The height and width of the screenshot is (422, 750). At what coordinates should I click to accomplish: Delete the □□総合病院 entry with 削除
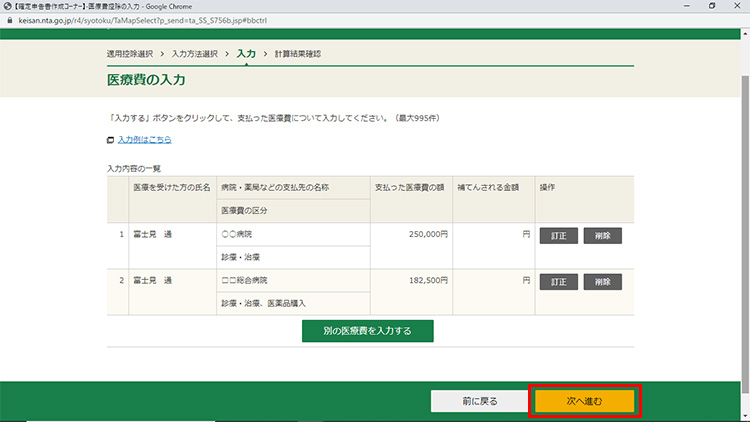[602, 281]
